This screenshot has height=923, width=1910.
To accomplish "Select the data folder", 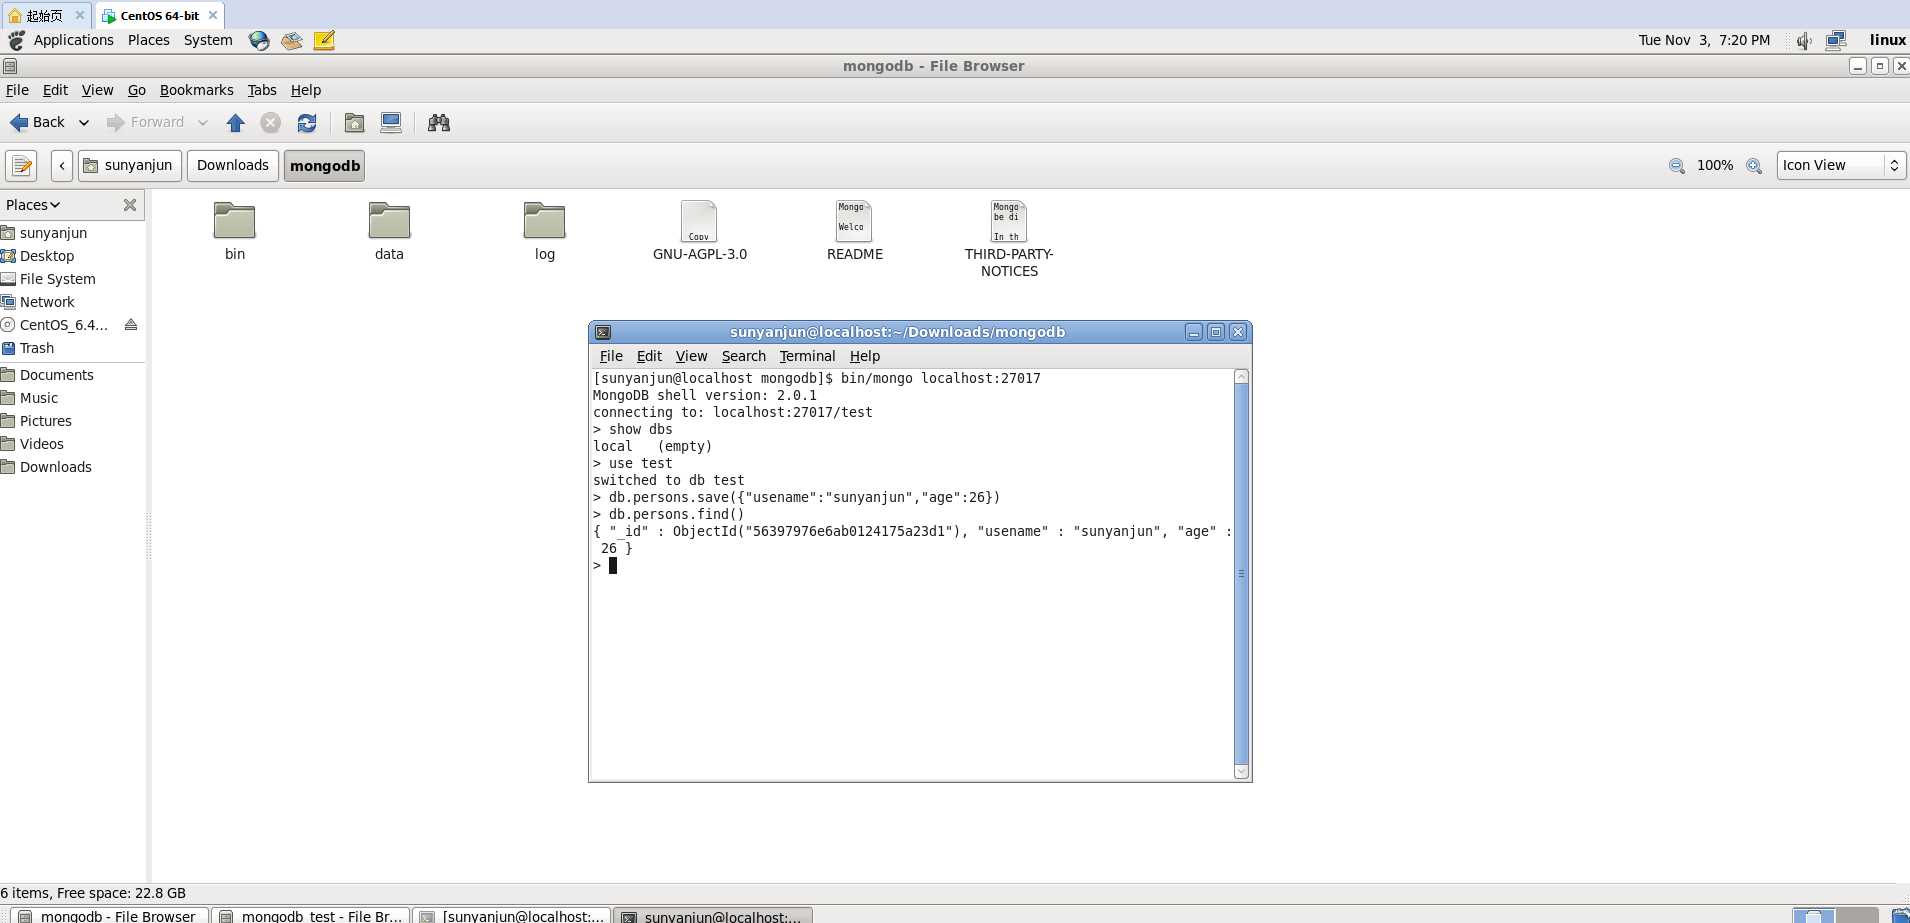I will [389, 232].
